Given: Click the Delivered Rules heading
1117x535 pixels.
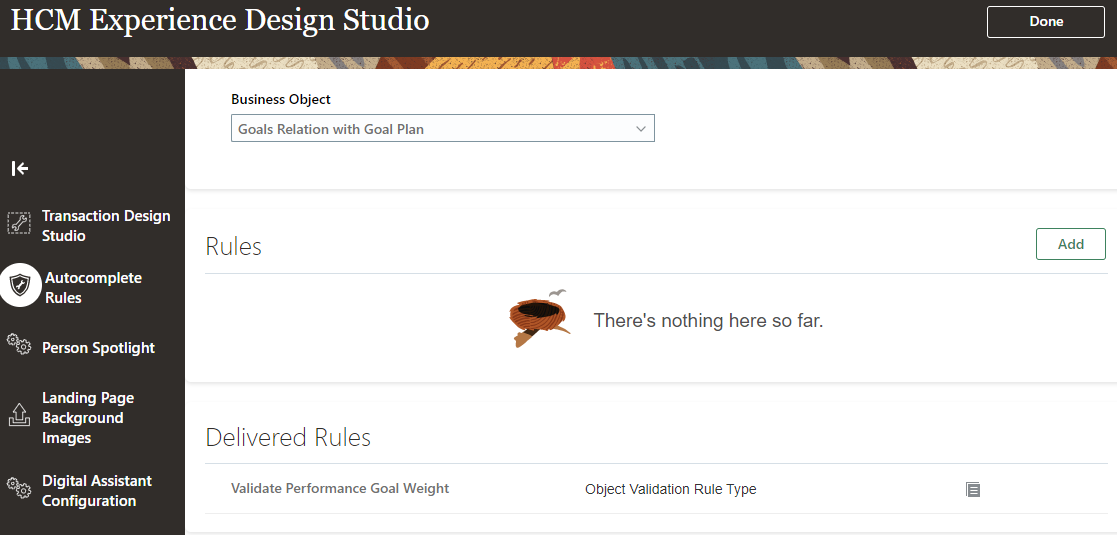Looking at the screenshot, I should click(288, 437).
